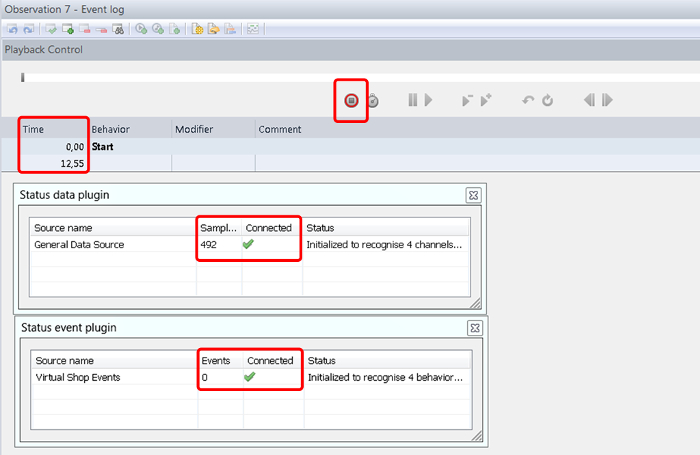Click the green checkmark window toolbar icon

(51, 29)
